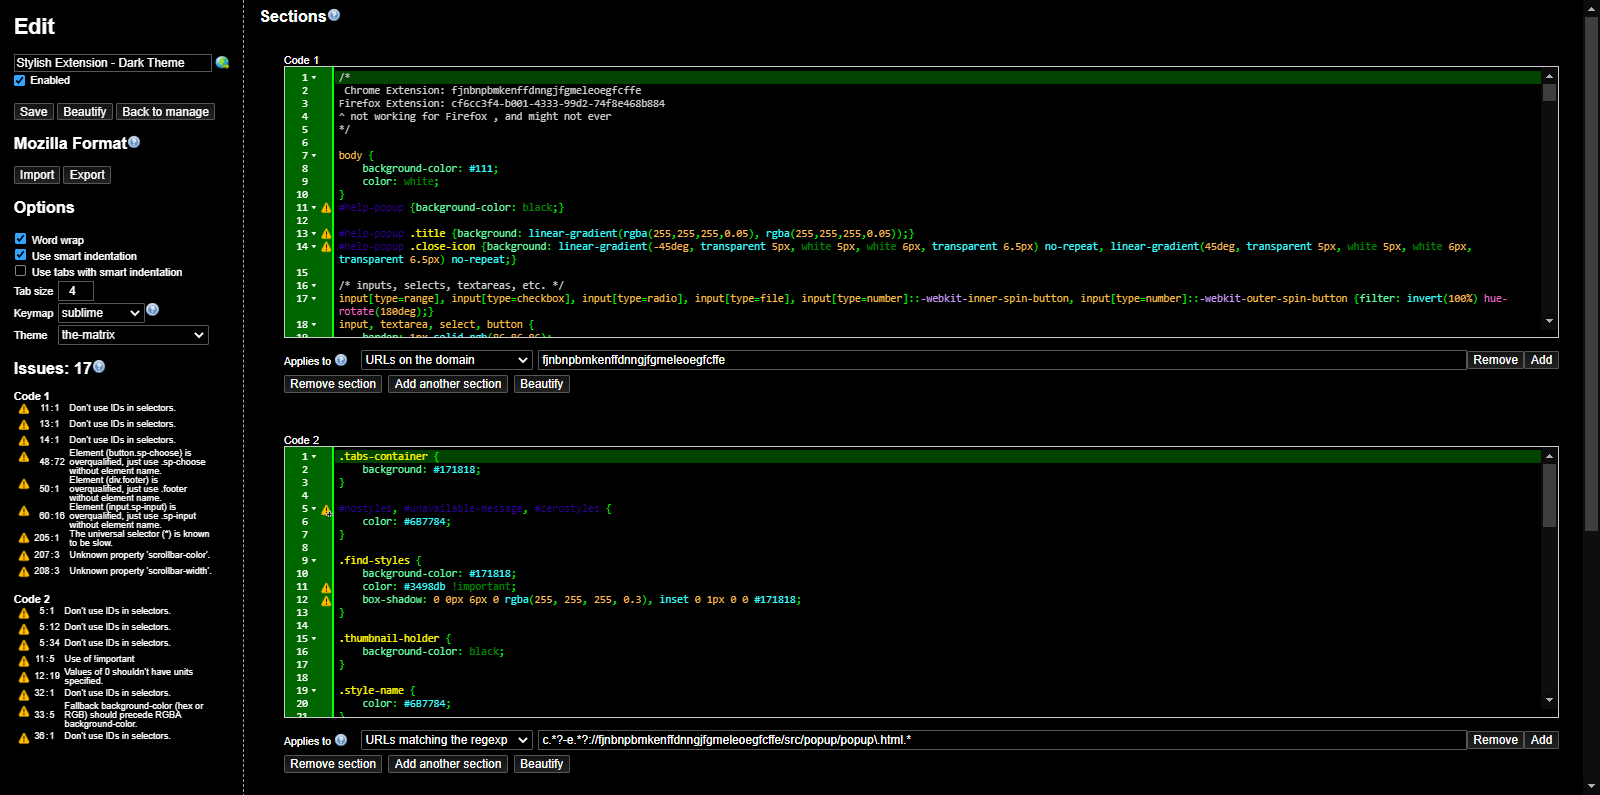Screen dimensions: 1600x795
Task: Click the gutter warning on Code 2 line 12
Action: pos(326,601)
